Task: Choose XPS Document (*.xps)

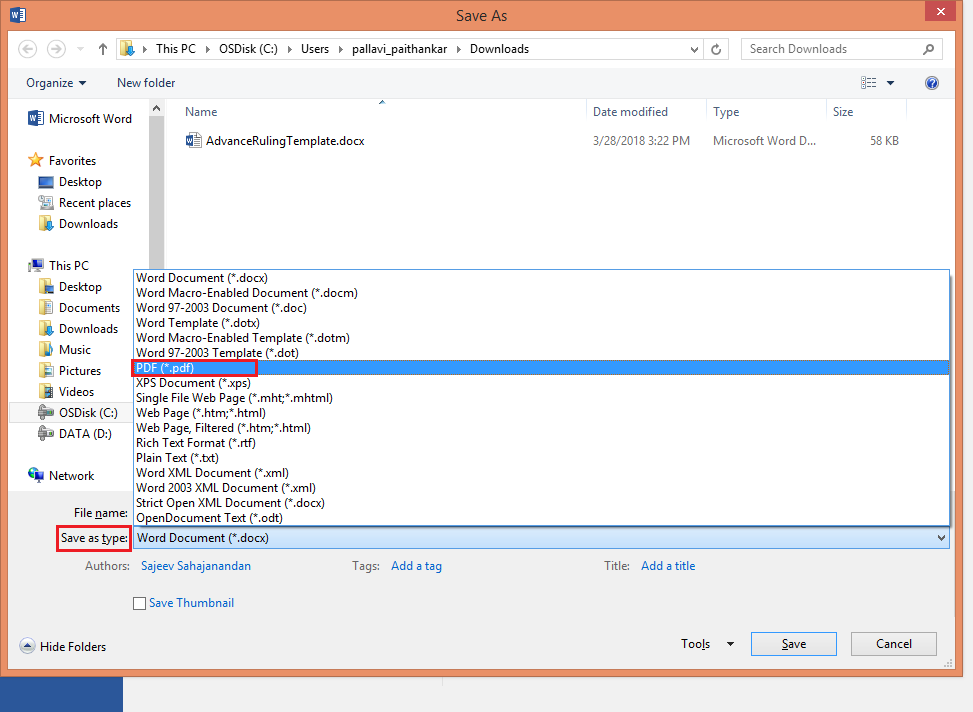Action: coord(541,383)
